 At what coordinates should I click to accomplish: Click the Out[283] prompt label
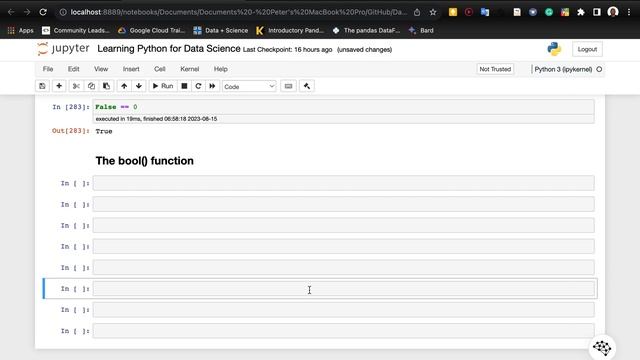(71, 131)
